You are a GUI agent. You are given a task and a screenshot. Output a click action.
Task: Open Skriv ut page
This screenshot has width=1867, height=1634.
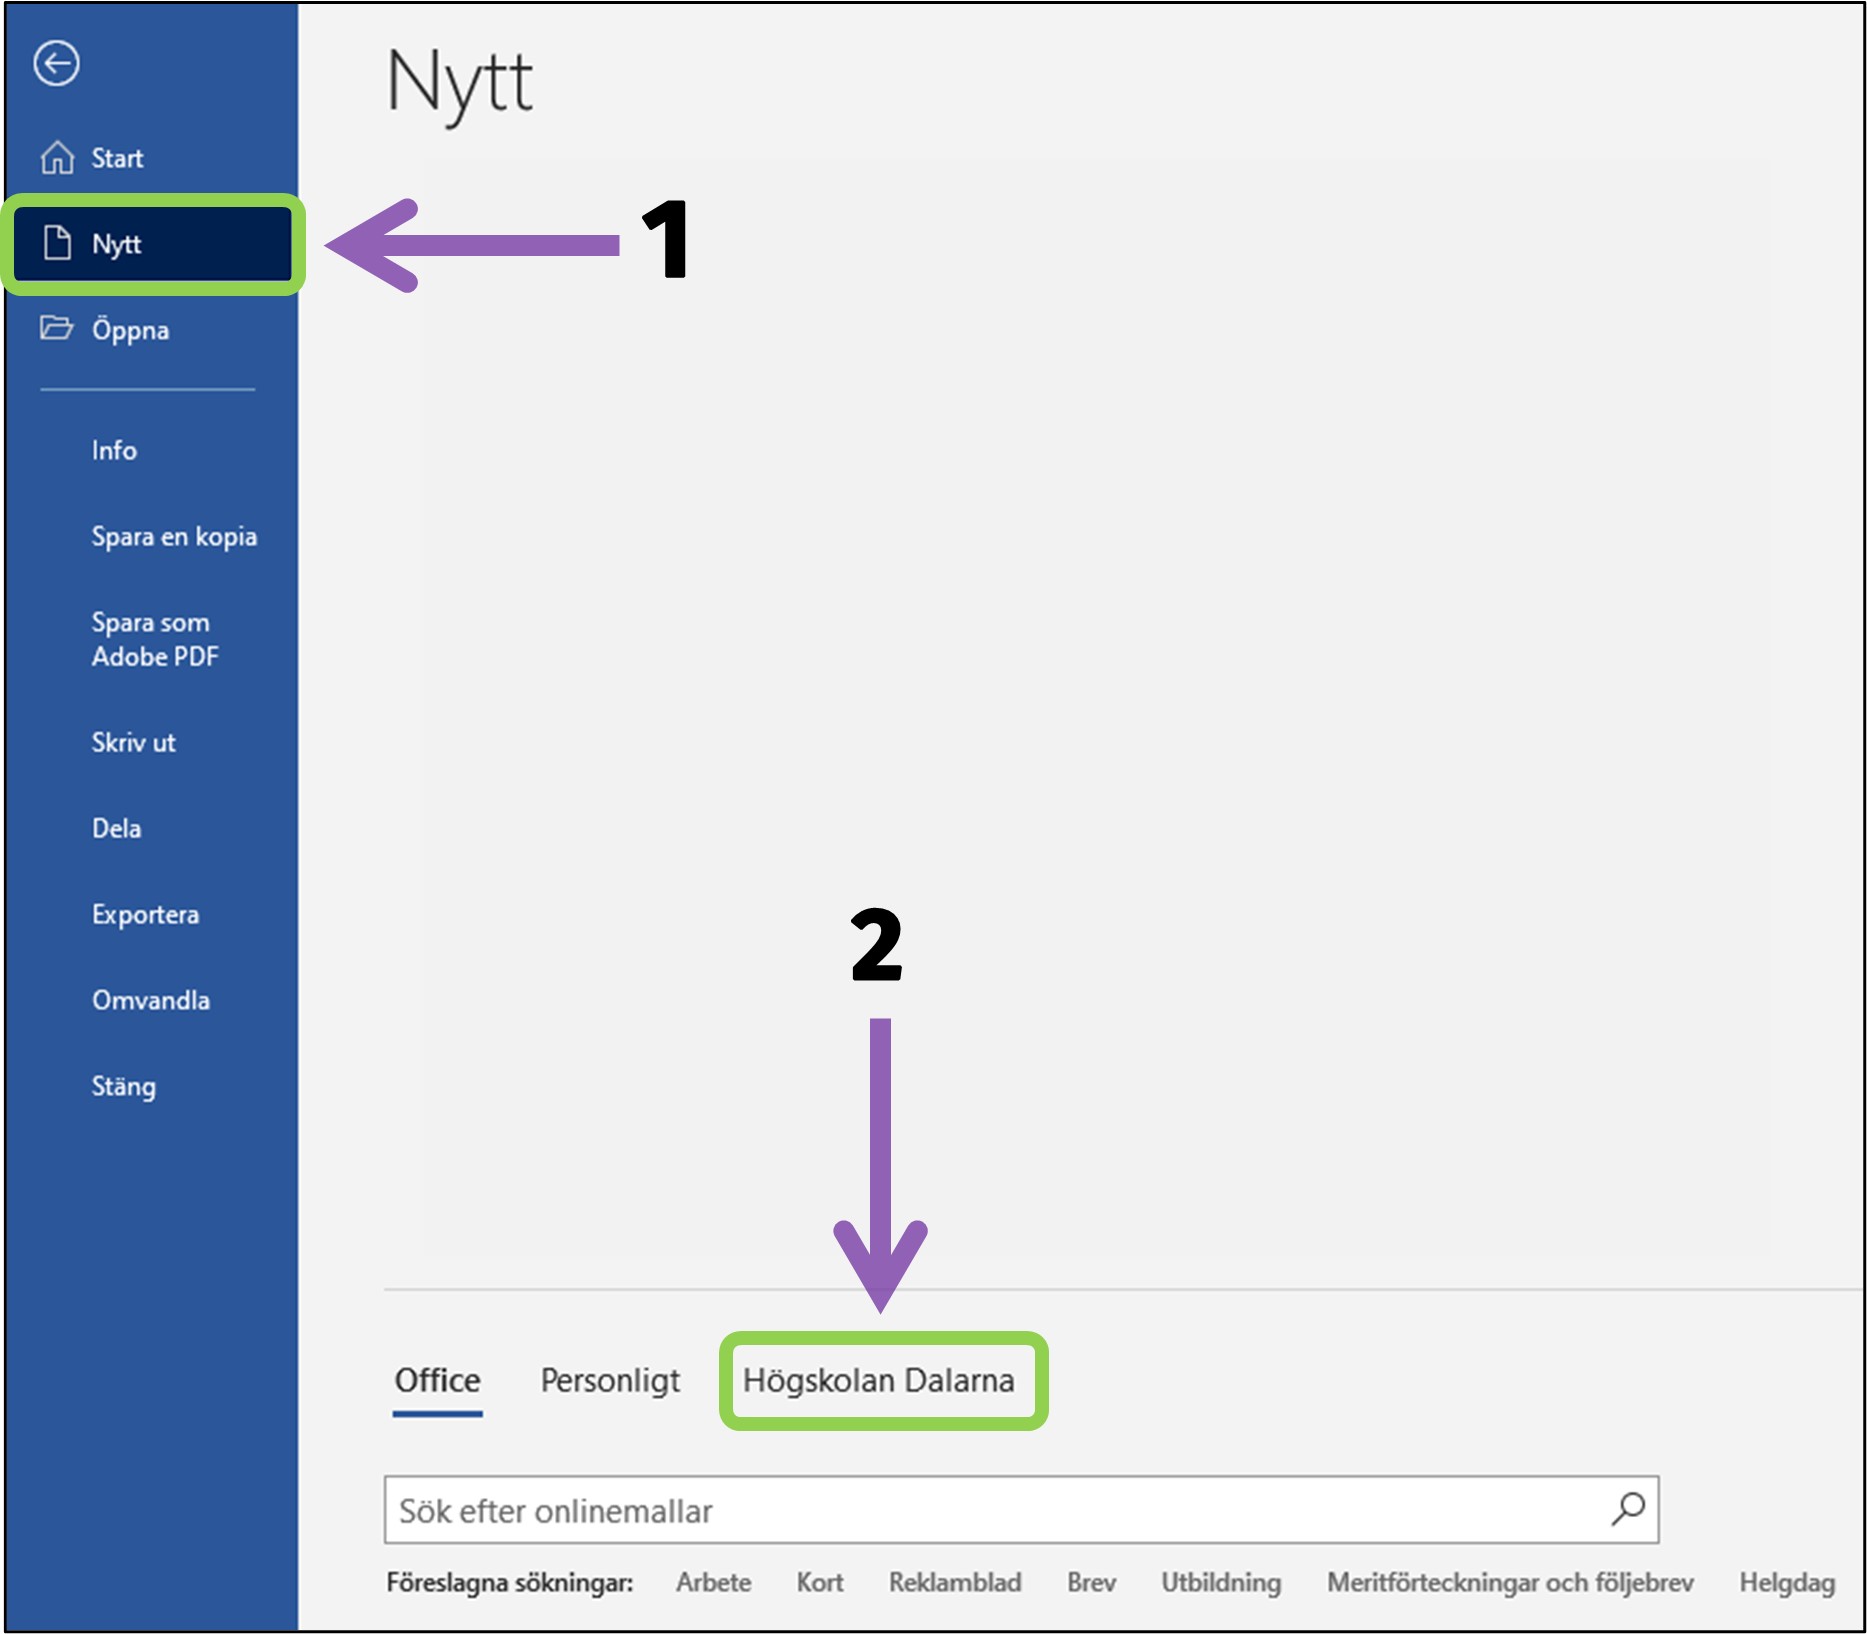tap(133, 742)
